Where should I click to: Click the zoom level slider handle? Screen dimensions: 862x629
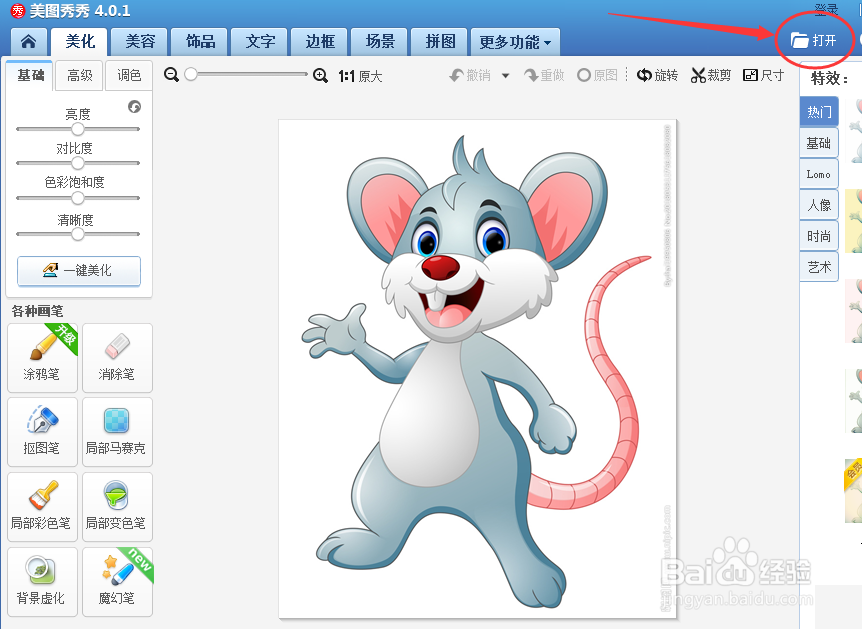click(x=191, y=74)
